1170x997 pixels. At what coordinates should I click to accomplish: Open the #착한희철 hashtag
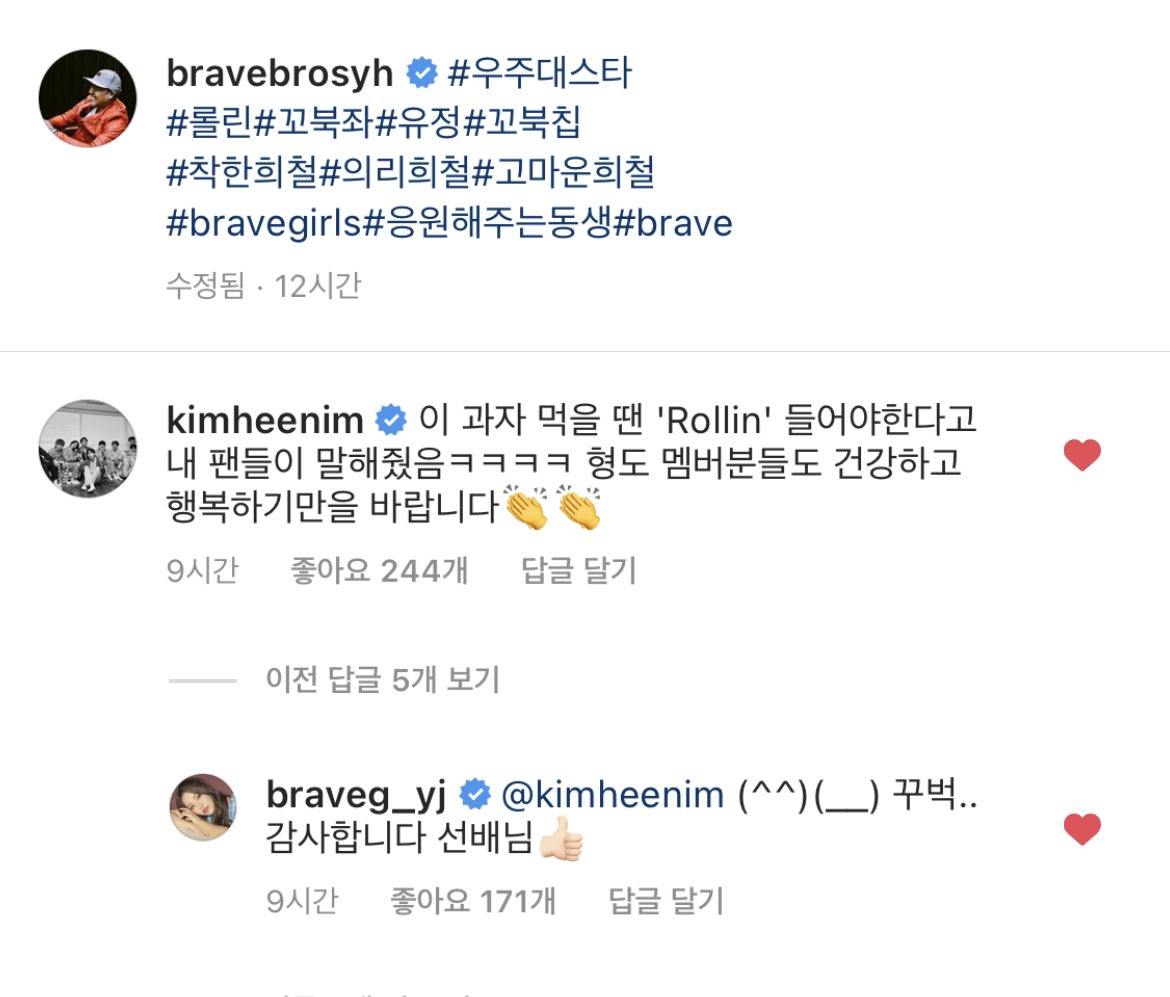coord(243,172)
